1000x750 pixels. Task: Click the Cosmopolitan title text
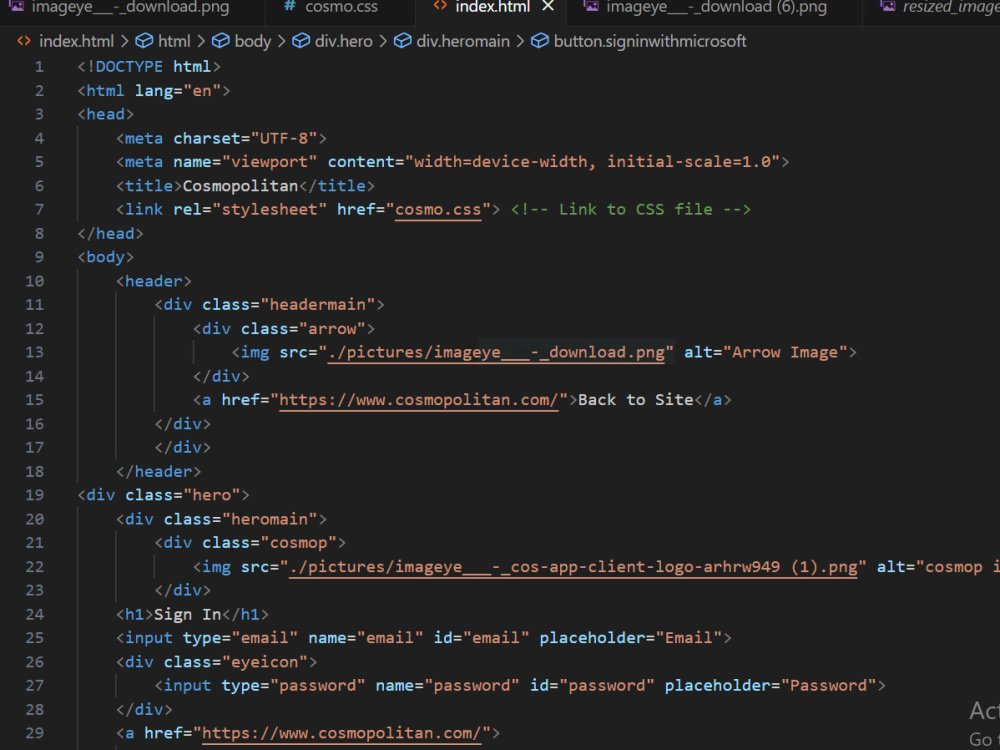[x=240, y=186]
